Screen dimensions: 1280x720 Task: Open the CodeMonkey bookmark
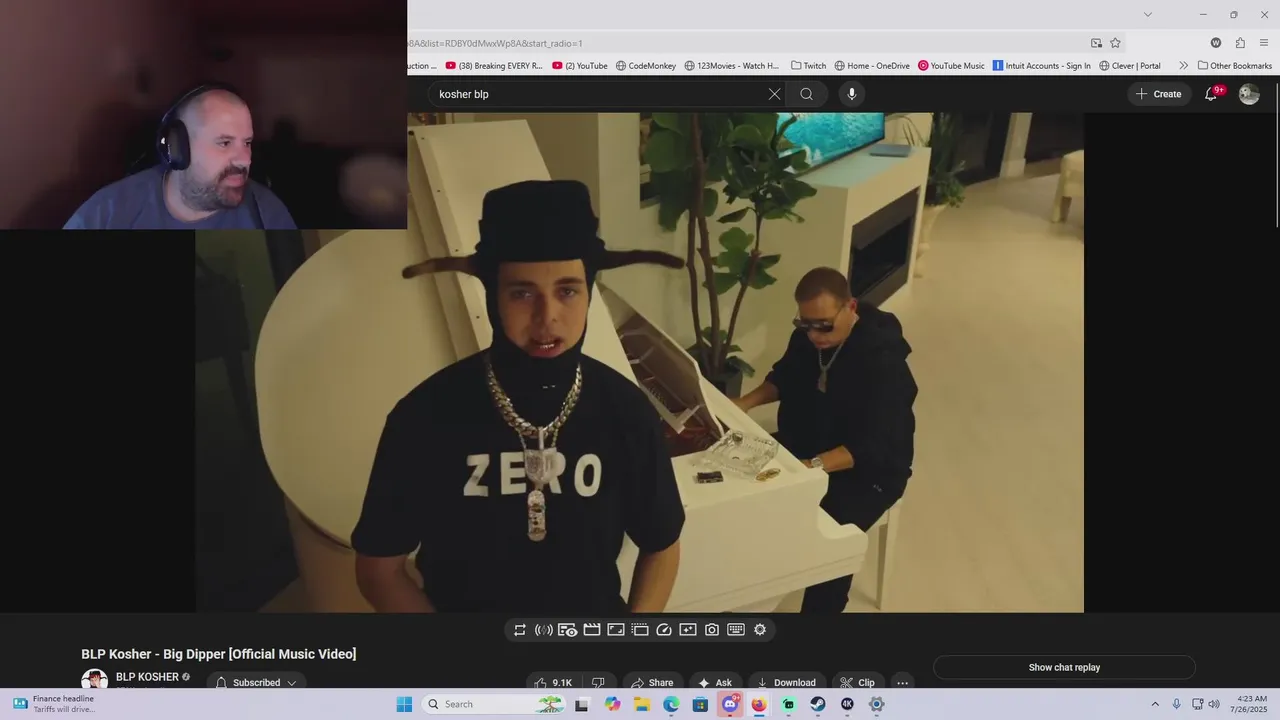pos(646,66)
